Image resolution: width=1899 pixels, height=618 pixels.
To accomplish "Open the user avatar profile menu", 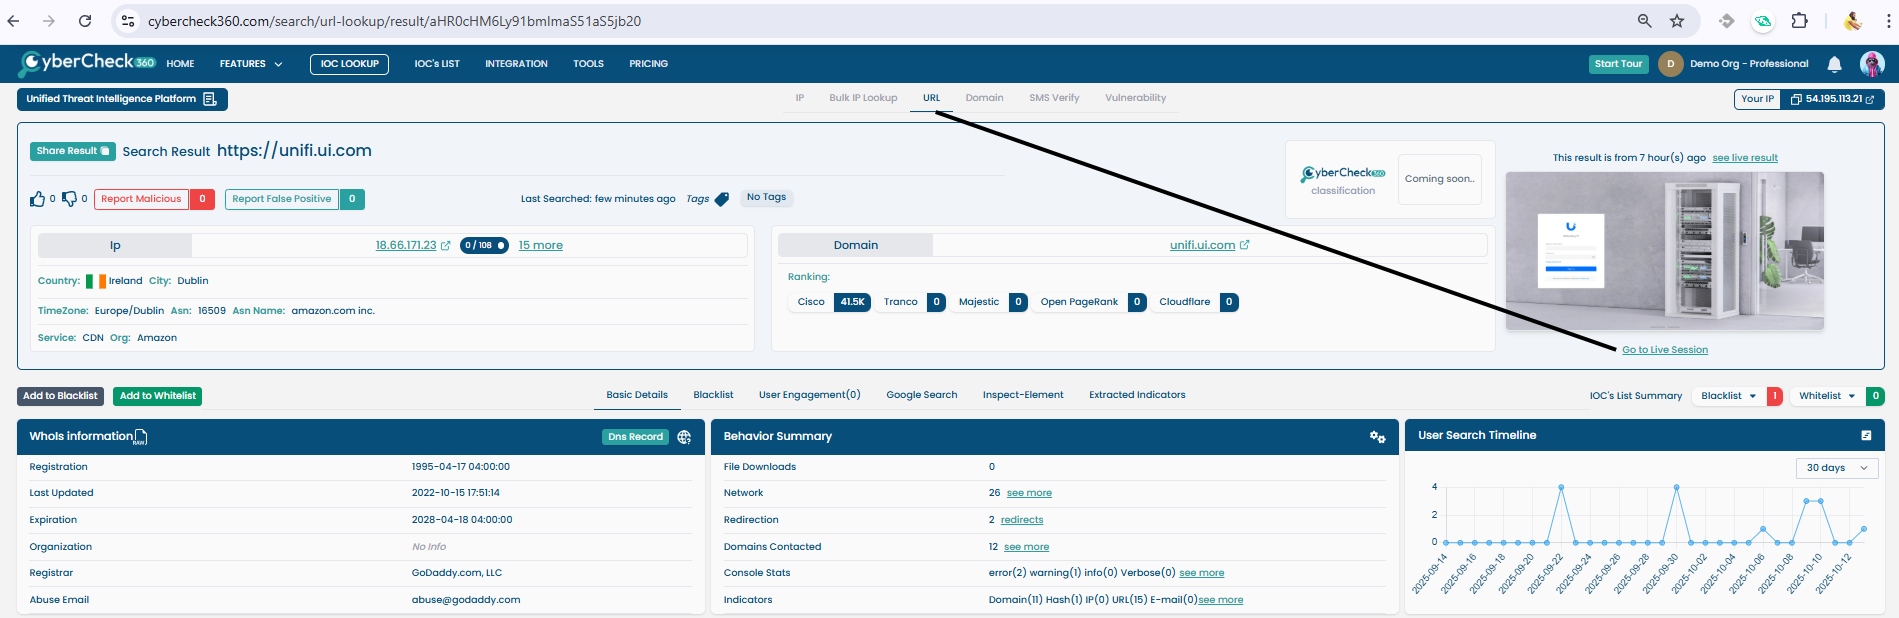I will pos(1872,64).
